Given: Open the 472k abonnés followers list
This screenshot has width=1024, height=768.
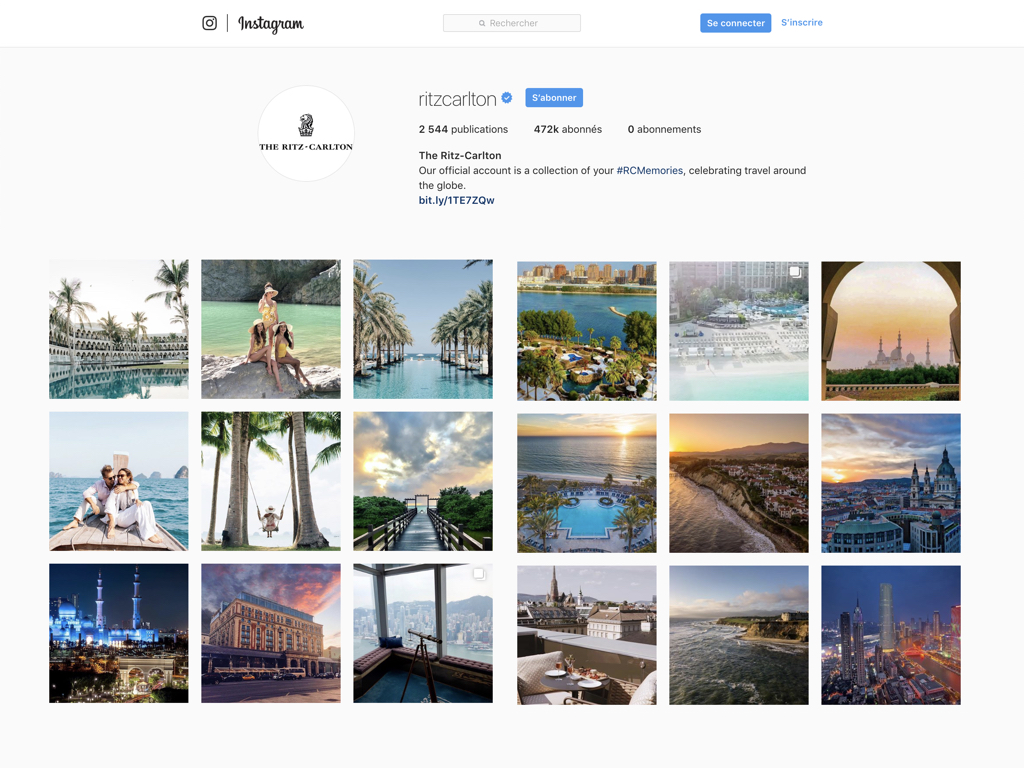Looking at the screenshot, I should 567,129.
